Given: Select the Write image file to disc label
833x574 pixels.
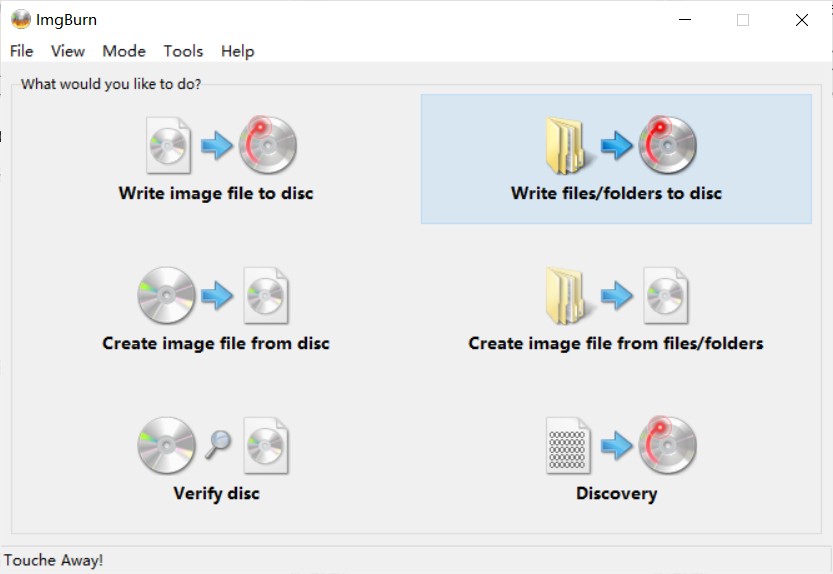Looking at the screenshot, I should pyautogui.click(x=216, y=193).
